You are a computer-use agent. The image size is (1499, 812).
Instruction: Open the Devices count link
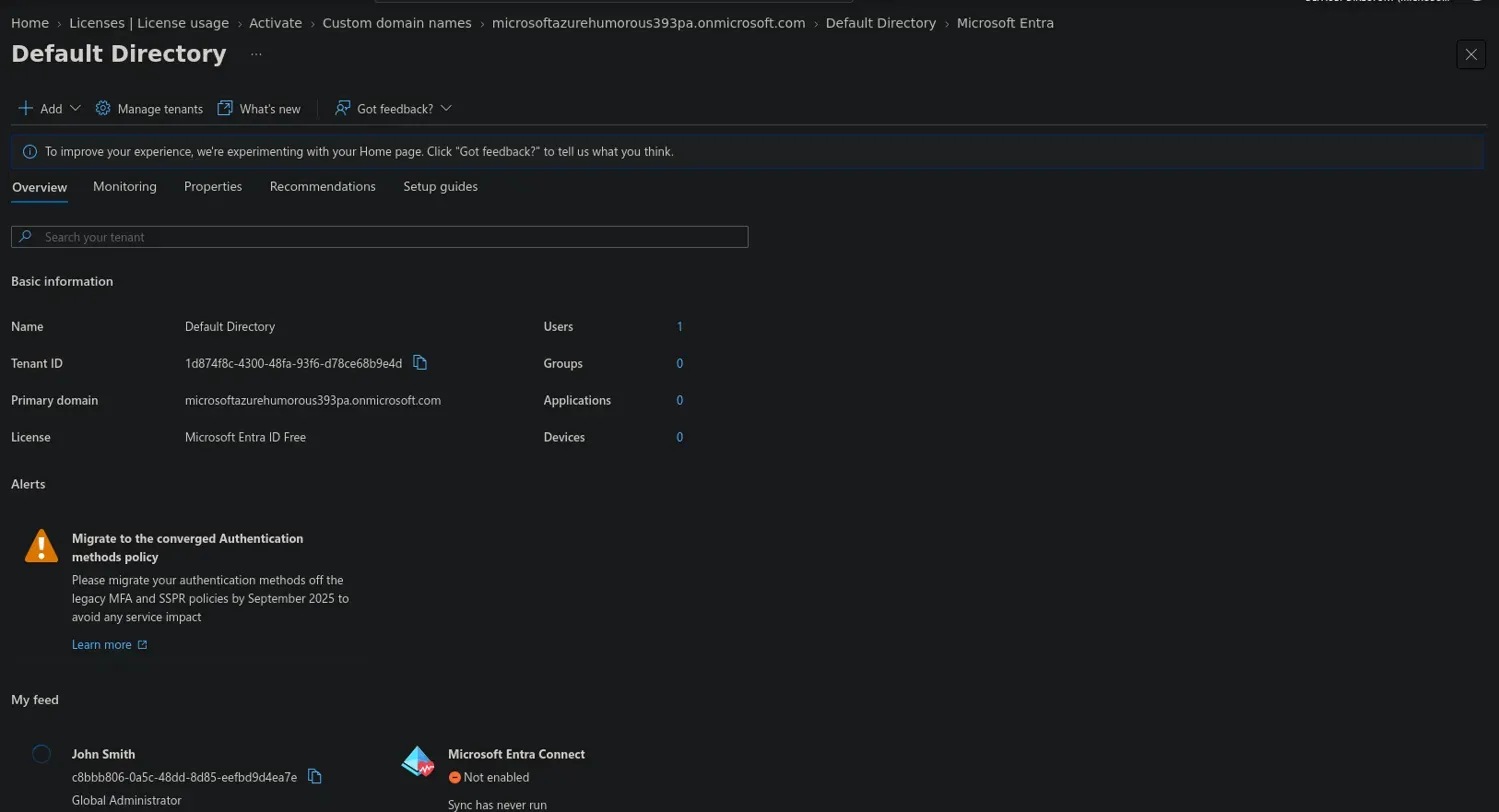[x=680, y=438]
